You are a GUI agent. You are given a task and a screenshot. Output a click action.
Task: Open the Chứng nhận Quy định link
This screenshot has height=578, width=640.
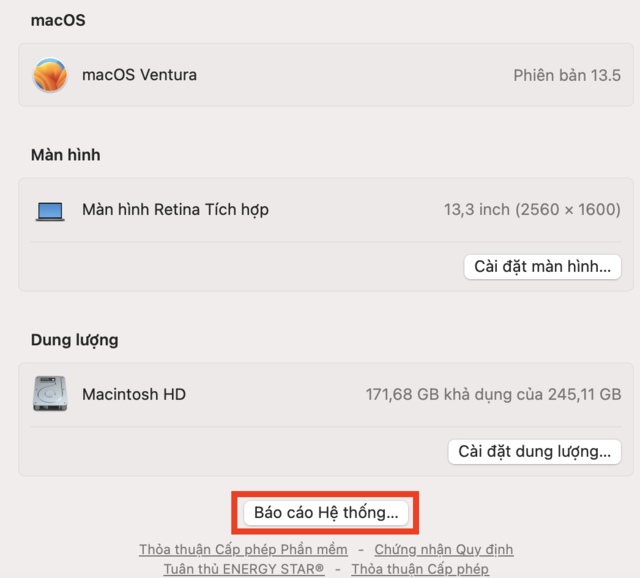443,549
